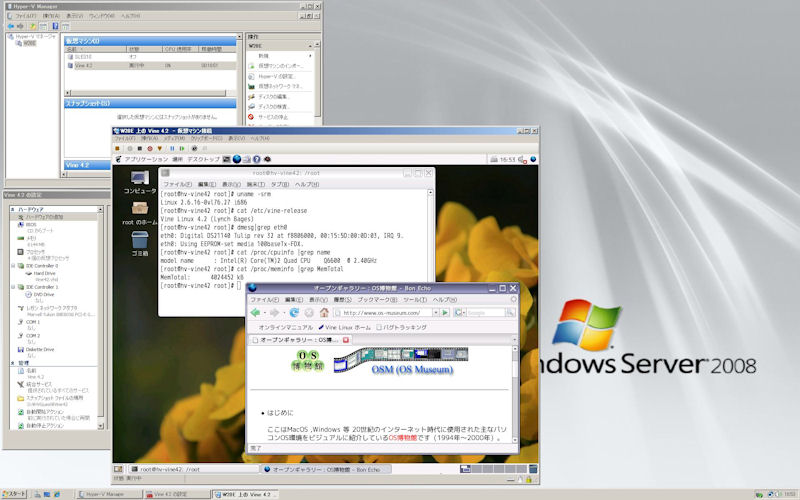Viewport: 800px width, 500px height.
Task: Click the snapshot camera icon in VM toolbar
Action: pos(194,148)
